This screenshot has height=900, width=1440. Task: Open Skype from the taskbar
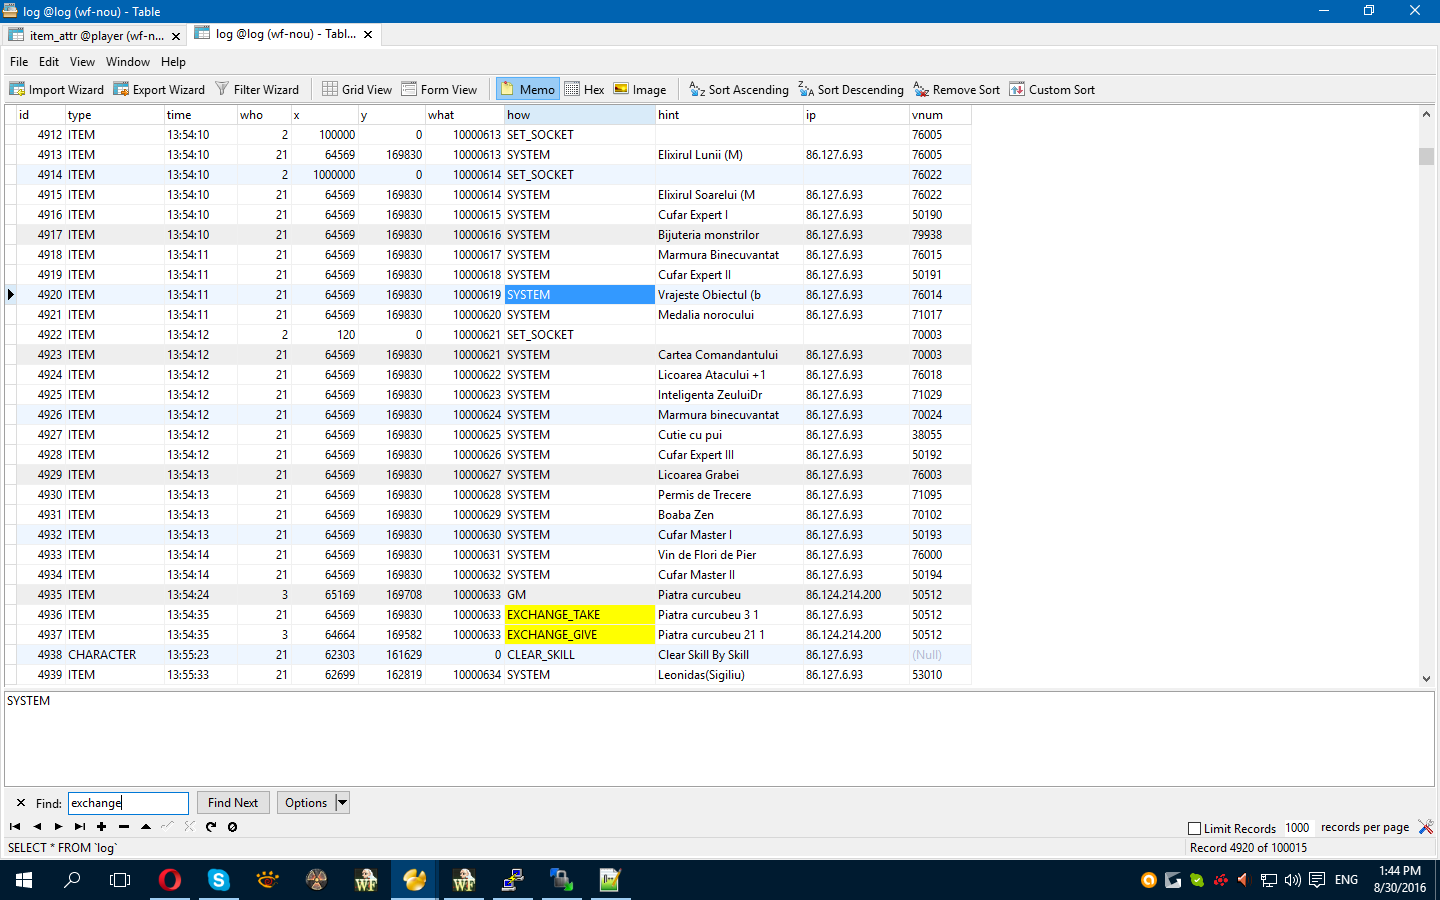coord(218,880)
